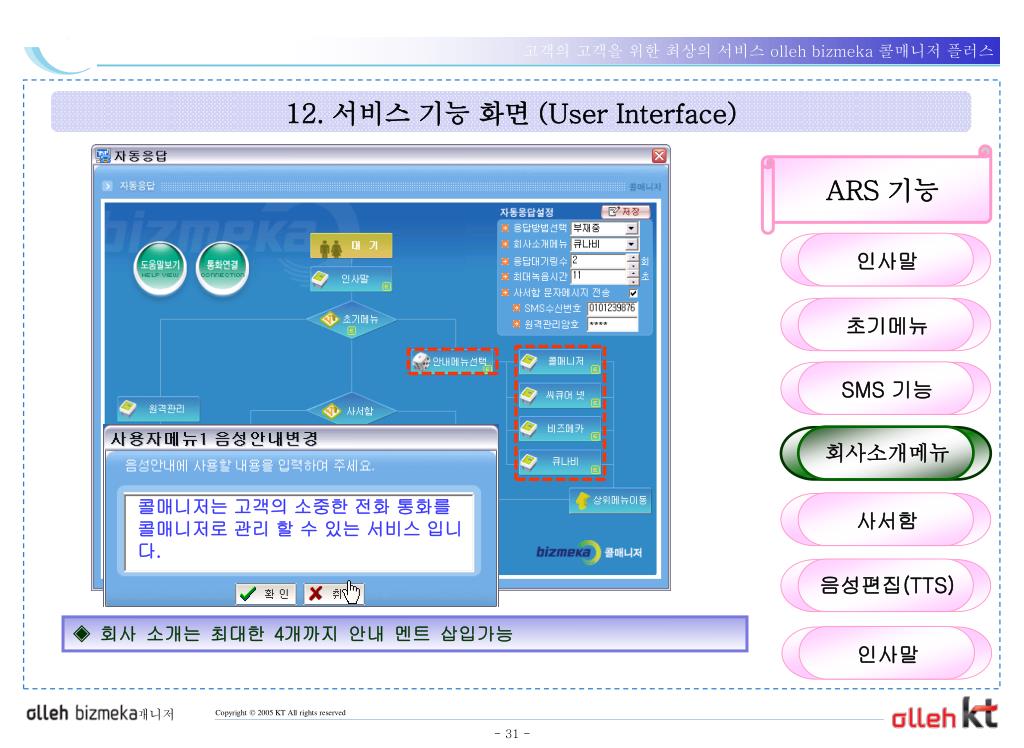This screenshot has width=1024, height=748.
Task: Click the '12. 서비스 기능 화면' slide title
Action: pyautogui.click(x=511, y=113)
